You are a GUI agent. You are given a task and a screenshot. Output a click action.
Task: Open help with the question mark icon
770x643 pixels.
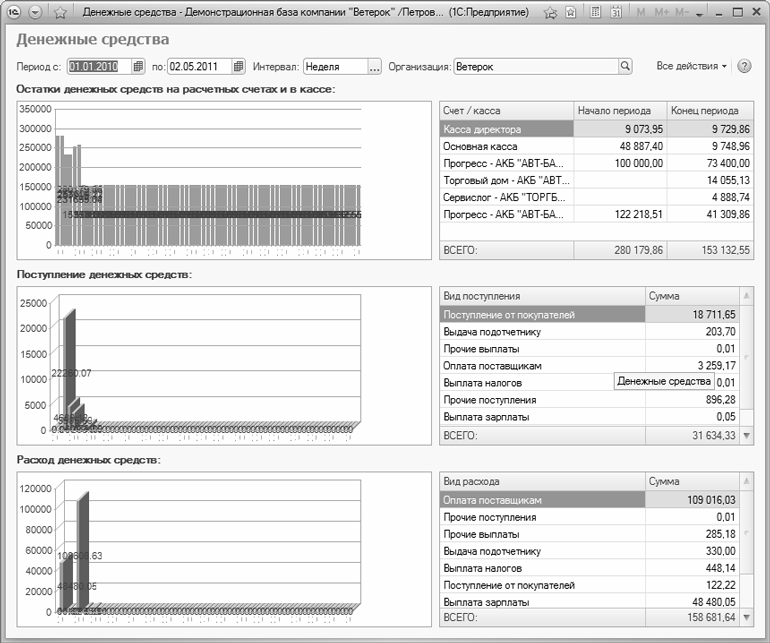[x=744, y=66]
